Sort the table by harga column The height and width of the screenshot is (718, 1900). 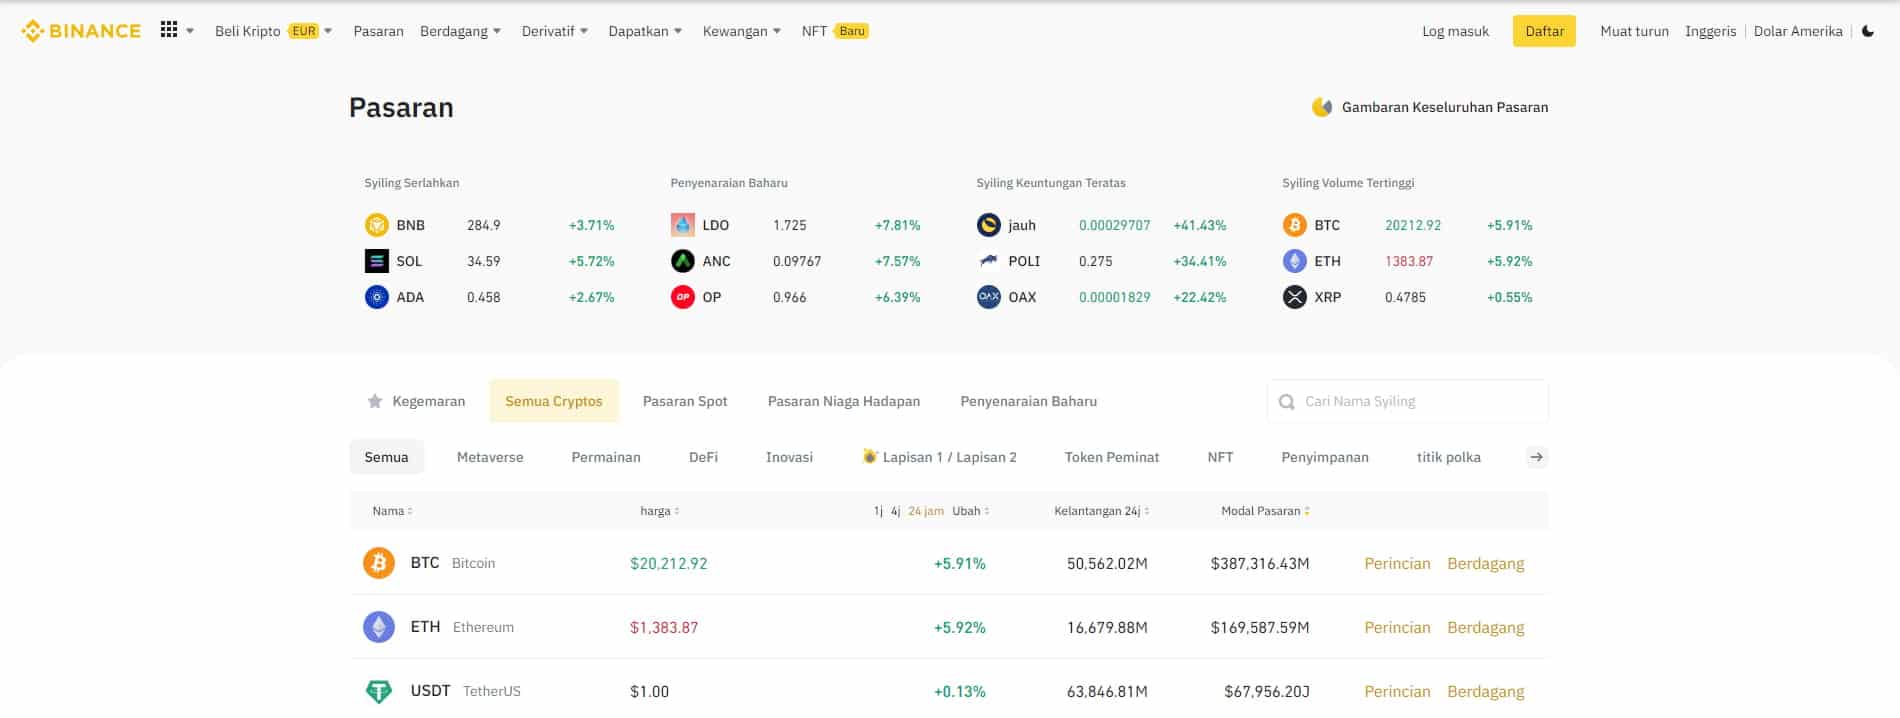click(x=660, y=511)
